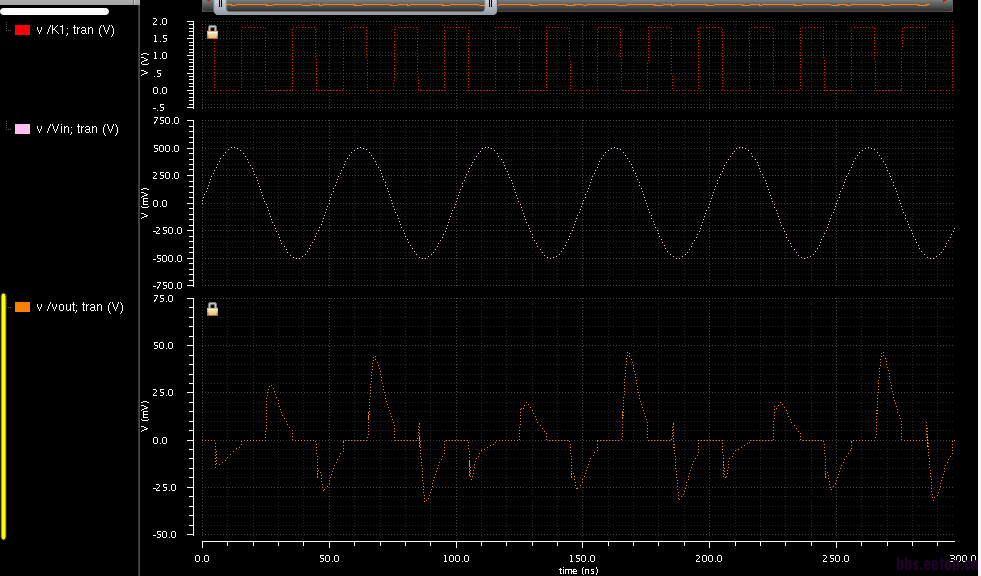The width and height of the screenshot is (981, 576).
Task: Click the zoom overview bar between its two handles
Action: [355, 5]
